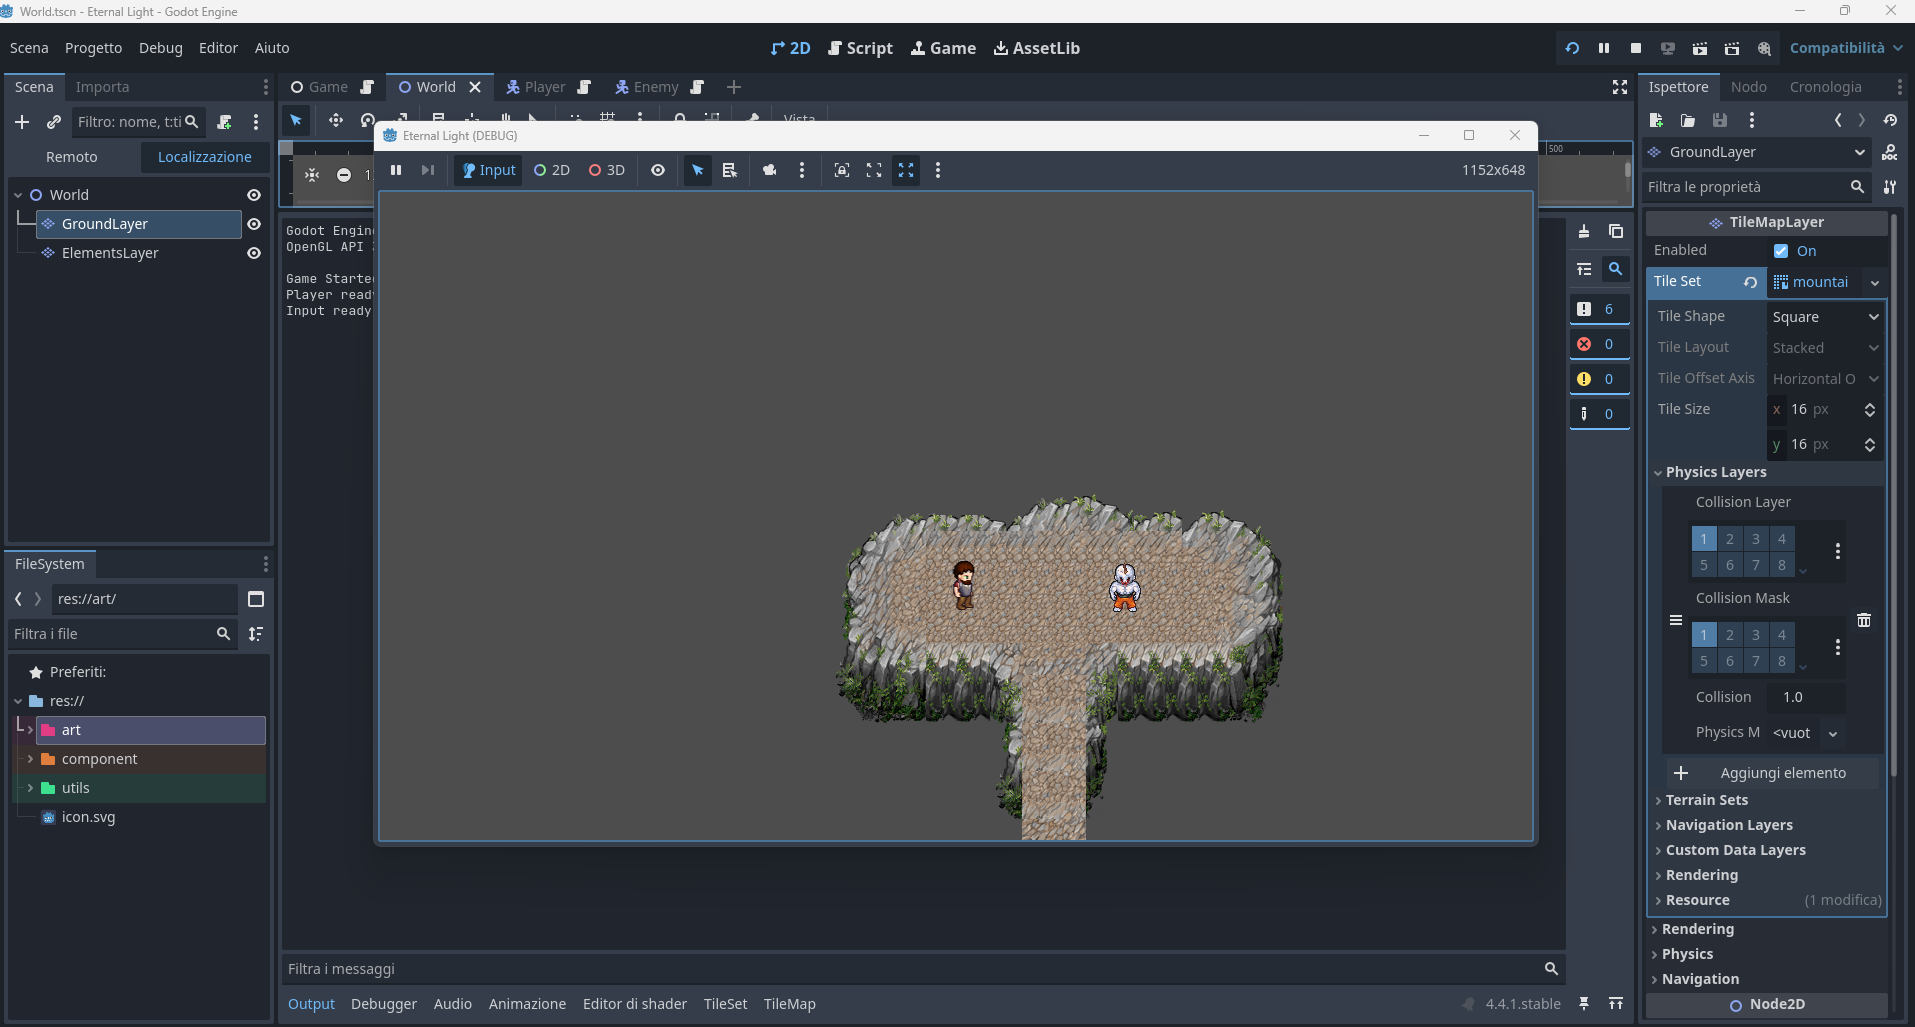Open the Importa dock tab
The image size is (1915, 1027).
coord(102,87)
